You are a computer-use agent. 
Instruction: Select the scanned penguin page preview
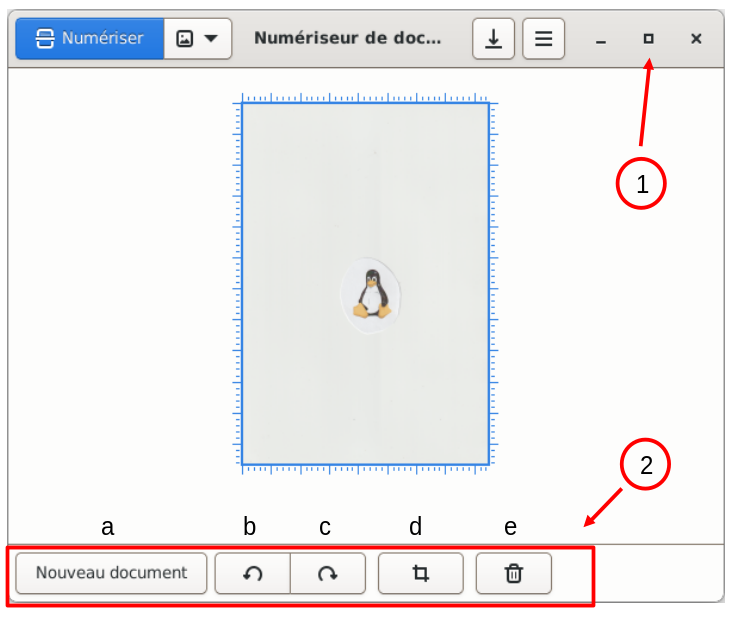(366, 284)
